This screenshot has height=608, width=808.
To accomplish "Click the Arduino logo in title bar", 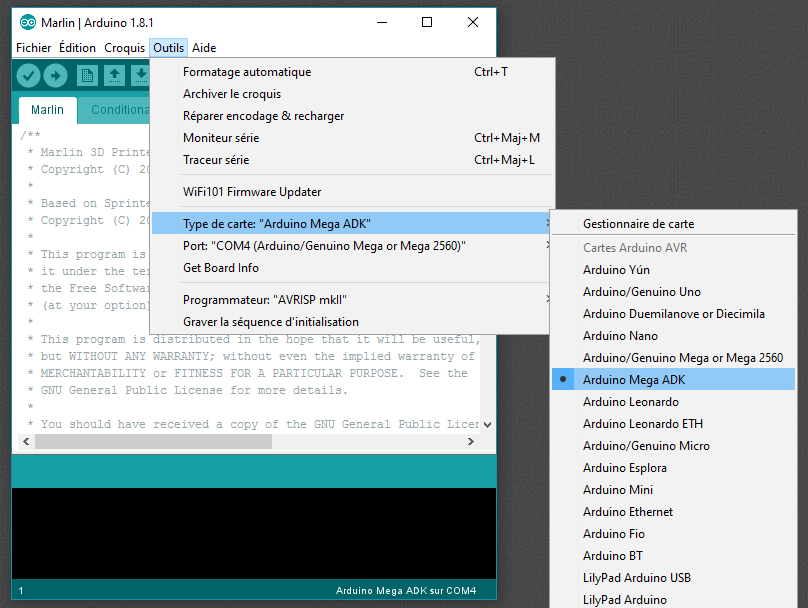I will (27, 22).
